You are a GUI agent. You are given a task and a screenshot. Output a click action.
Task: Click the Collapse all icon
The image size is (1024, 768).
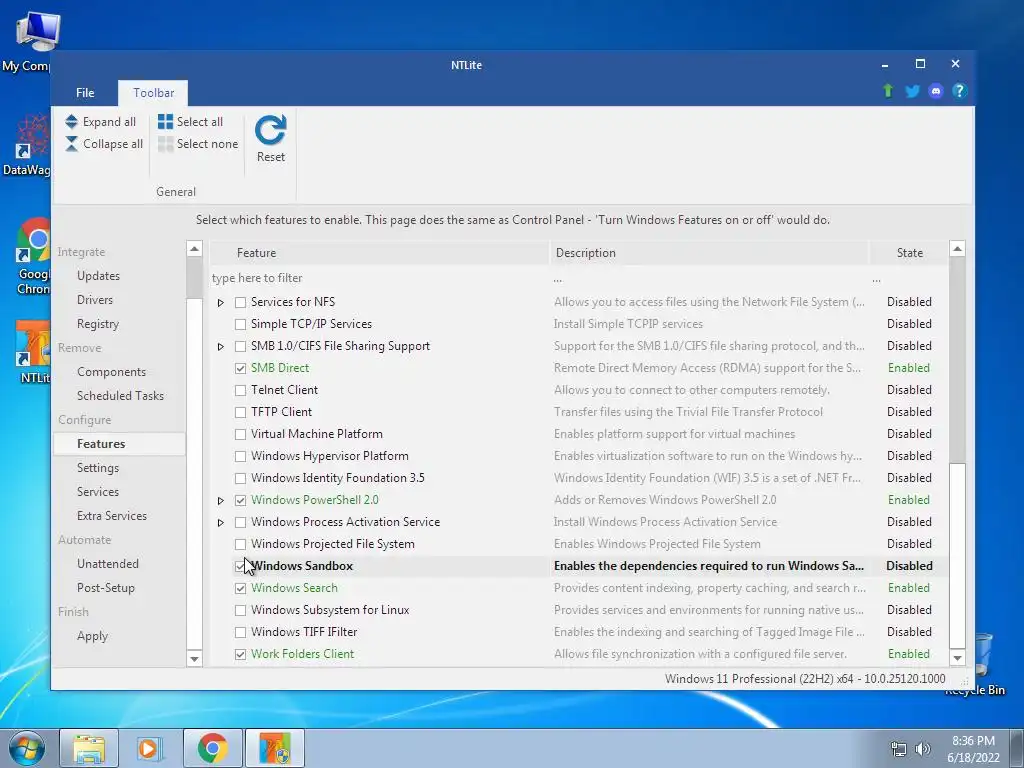[x=71, y=144]
